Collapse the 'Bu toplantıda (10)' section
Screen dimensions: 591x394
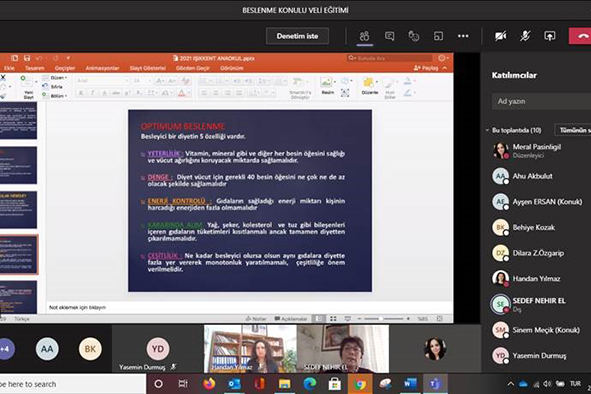click(x=487, y=130)
